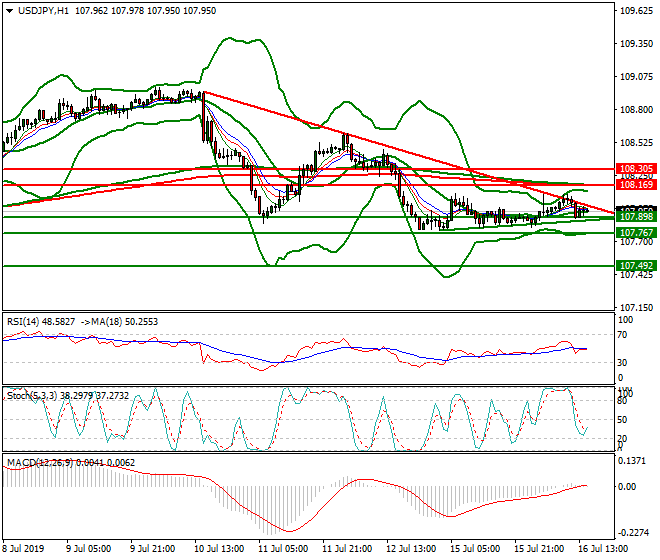Click the 11 Jul 05:00 time label
This screenshot has width=660, height=560.
click(x=283, y=549)
